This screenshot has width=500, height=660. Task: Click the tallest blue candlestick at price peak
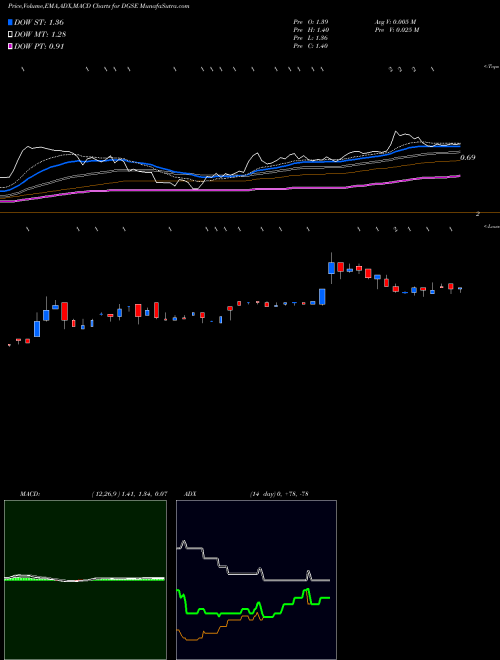pyautogui.click(x=331, y=268)
